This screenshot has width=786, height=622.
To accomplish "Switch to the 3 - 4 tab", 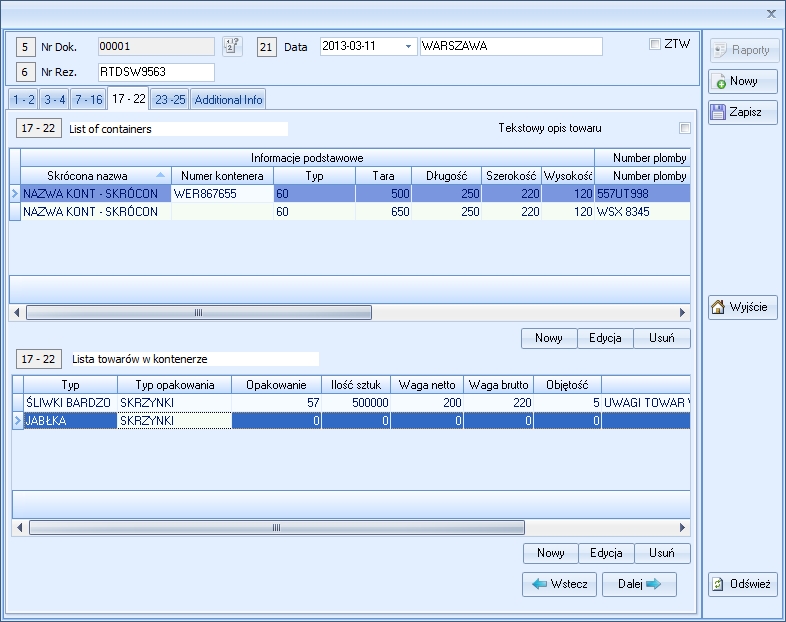I will coord(55,100).
